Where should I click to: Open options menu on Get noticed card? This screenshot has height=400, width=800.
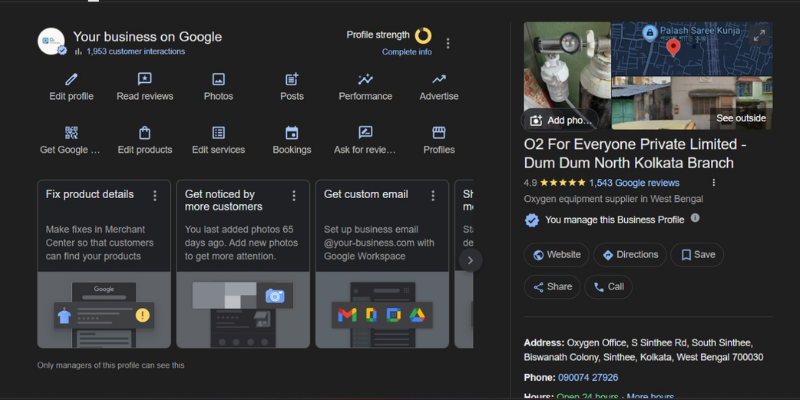coord(294,195)
